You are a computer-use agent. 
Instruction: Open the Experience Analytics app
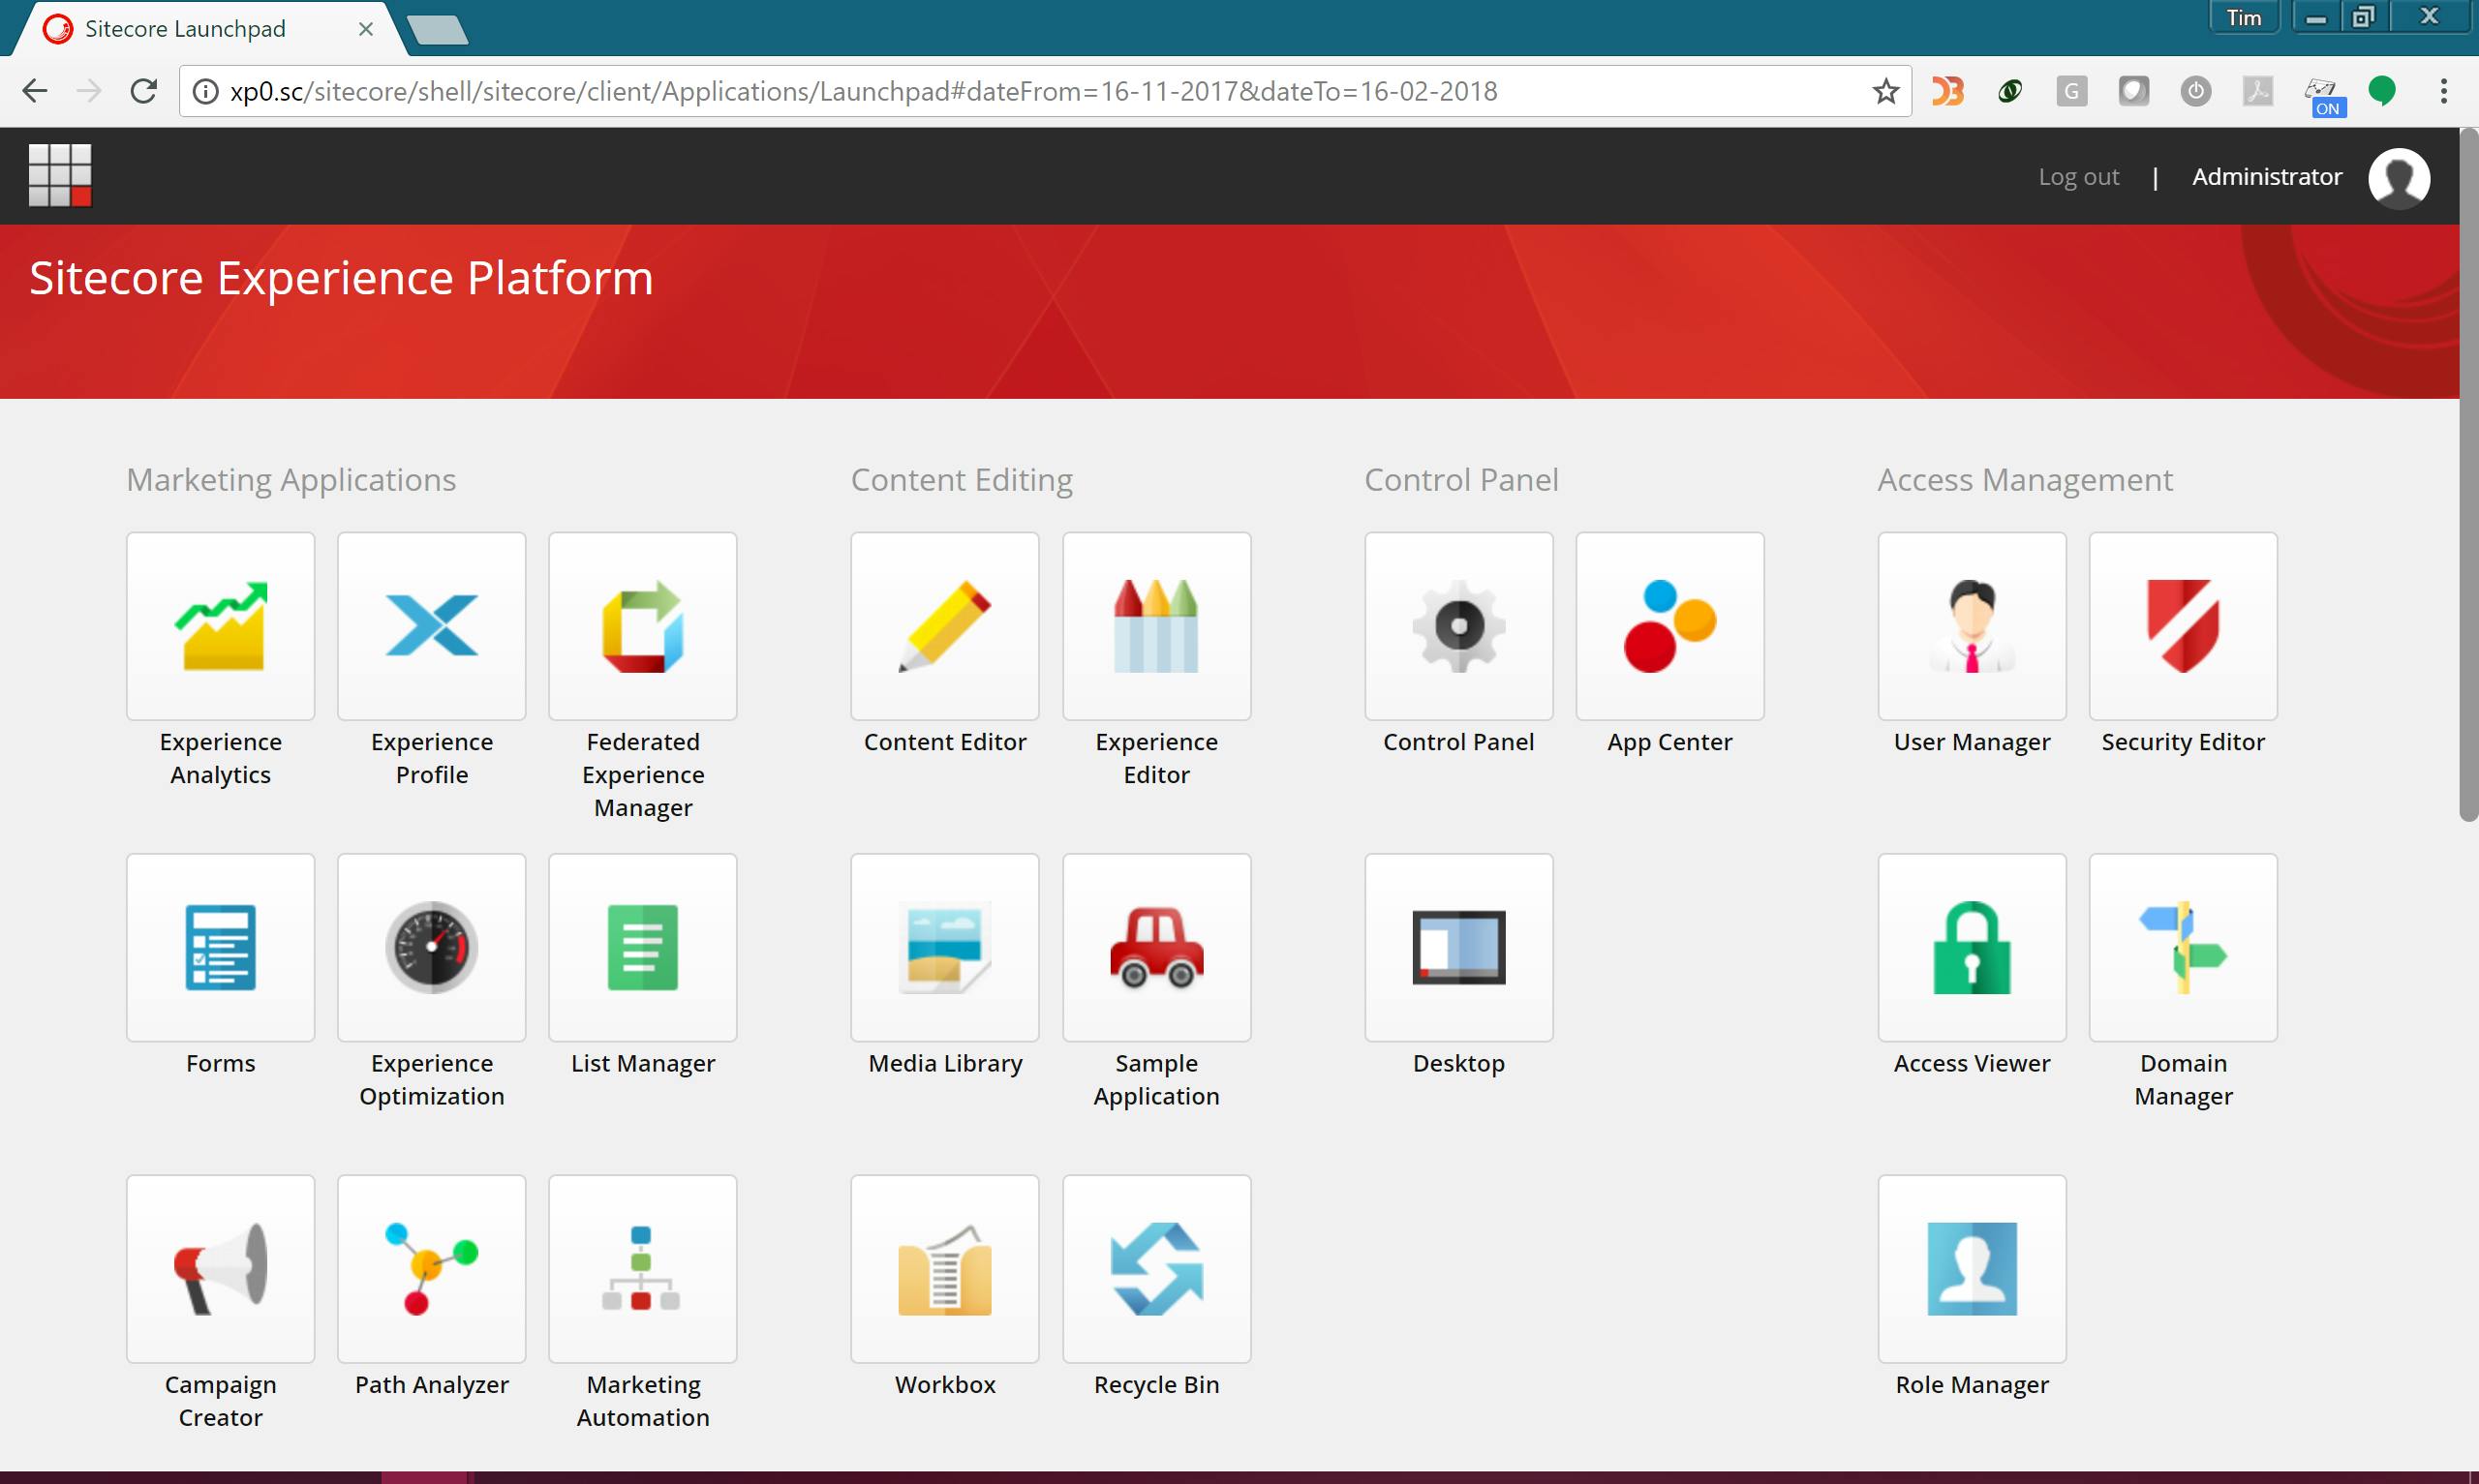pyautogui.click(x=220, y=626)
